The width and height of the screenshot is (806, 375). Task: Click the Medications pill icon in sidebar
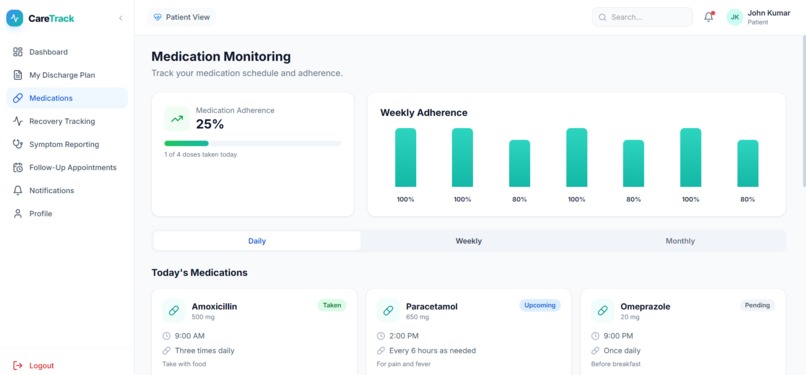tap(18, 98)
